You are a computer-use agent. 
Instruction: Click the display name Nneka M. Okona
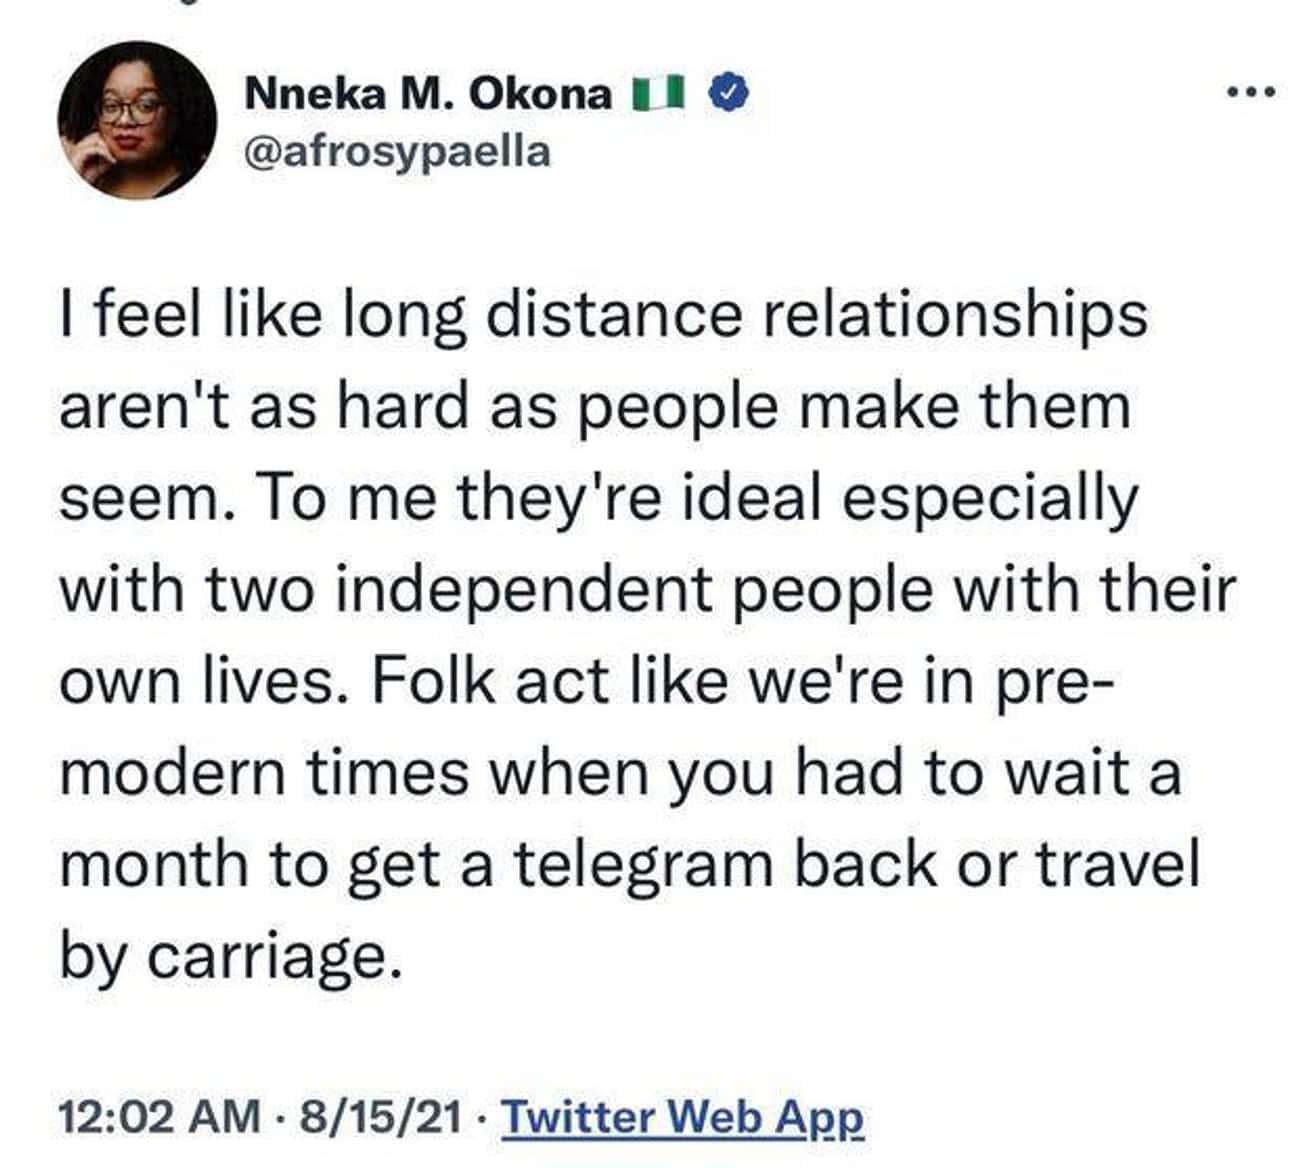(428, 94)
